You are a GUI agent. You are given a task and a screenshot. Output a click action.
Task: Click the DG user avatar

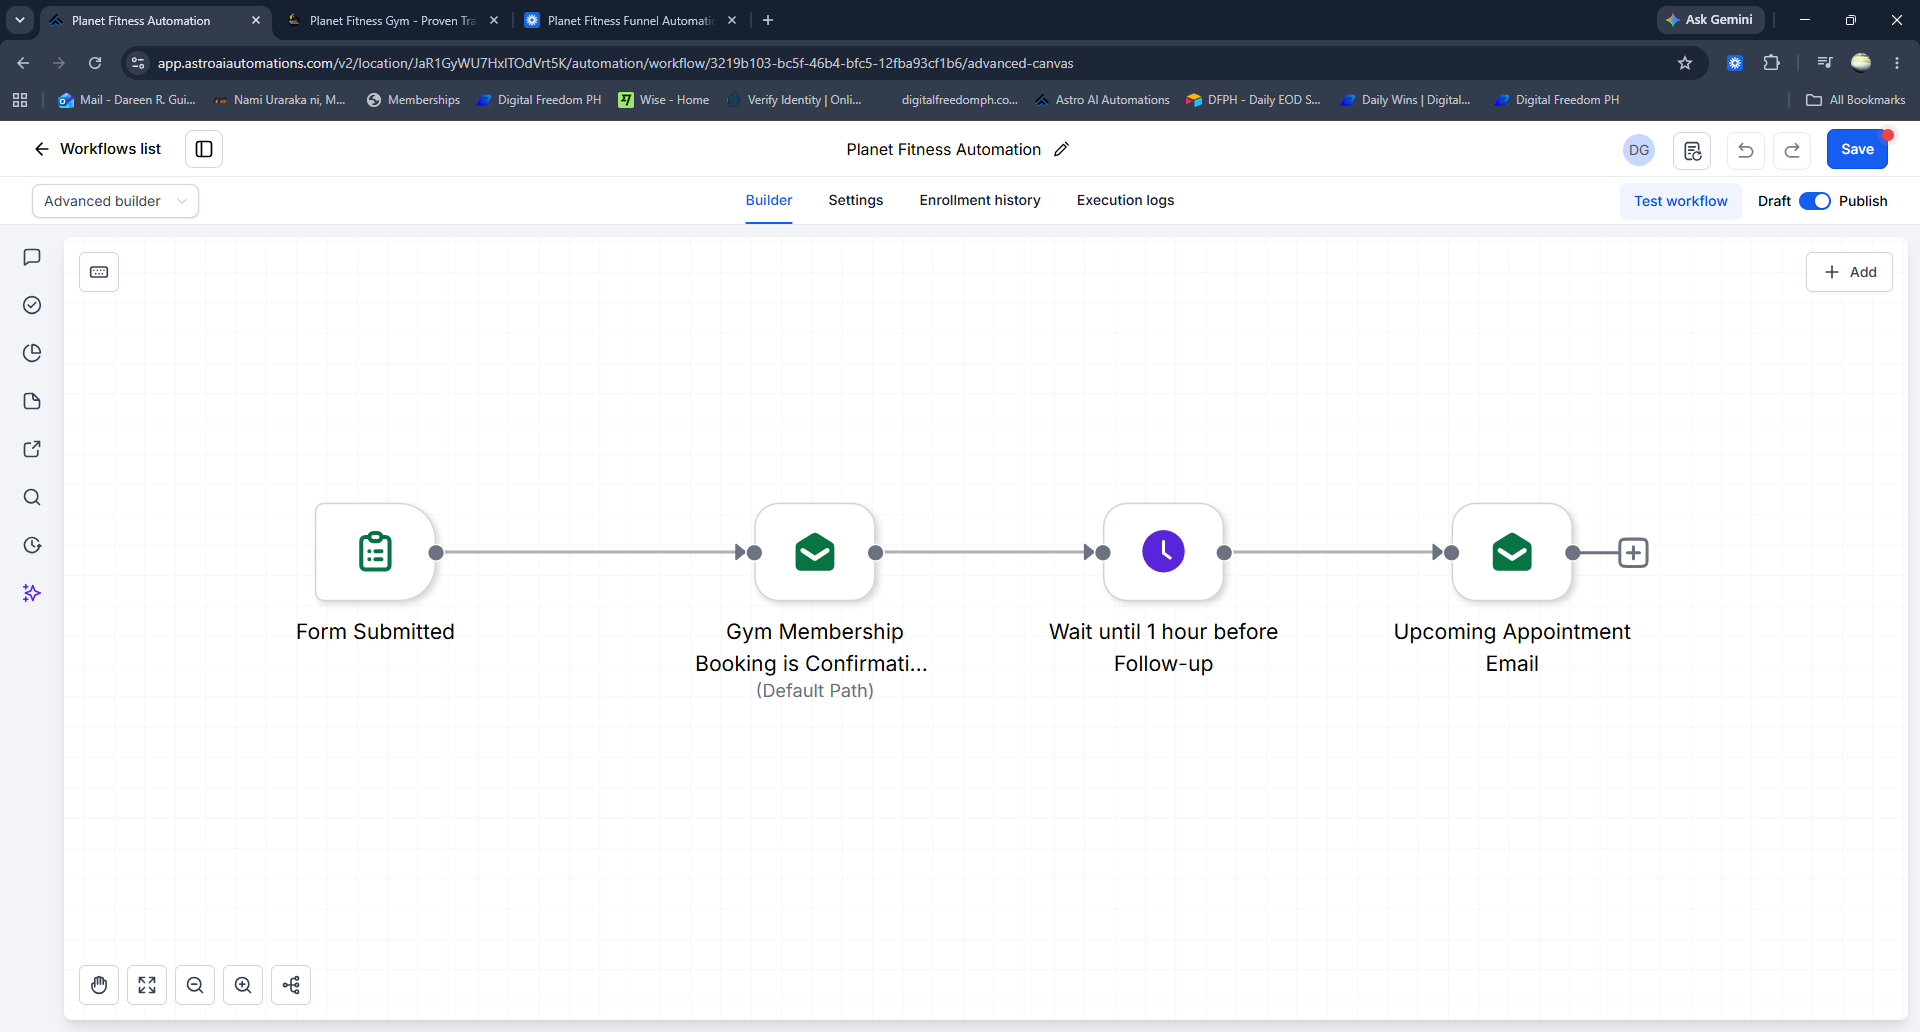1639,150
